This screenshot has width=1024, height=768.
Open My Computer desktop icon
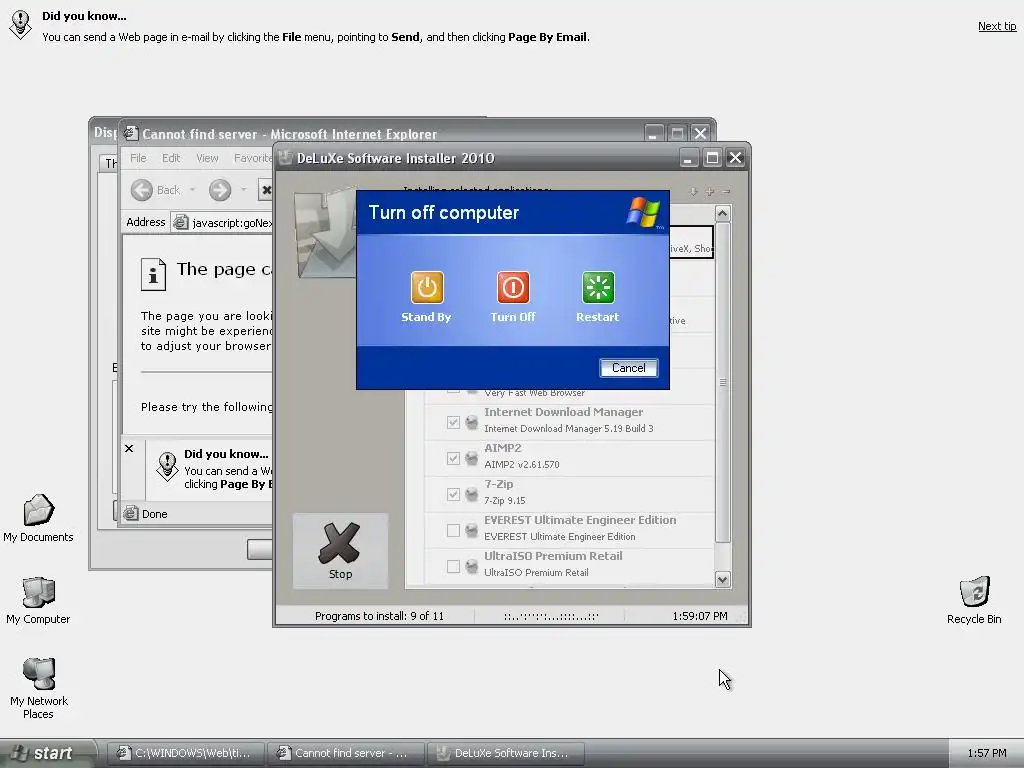[39, 601]
